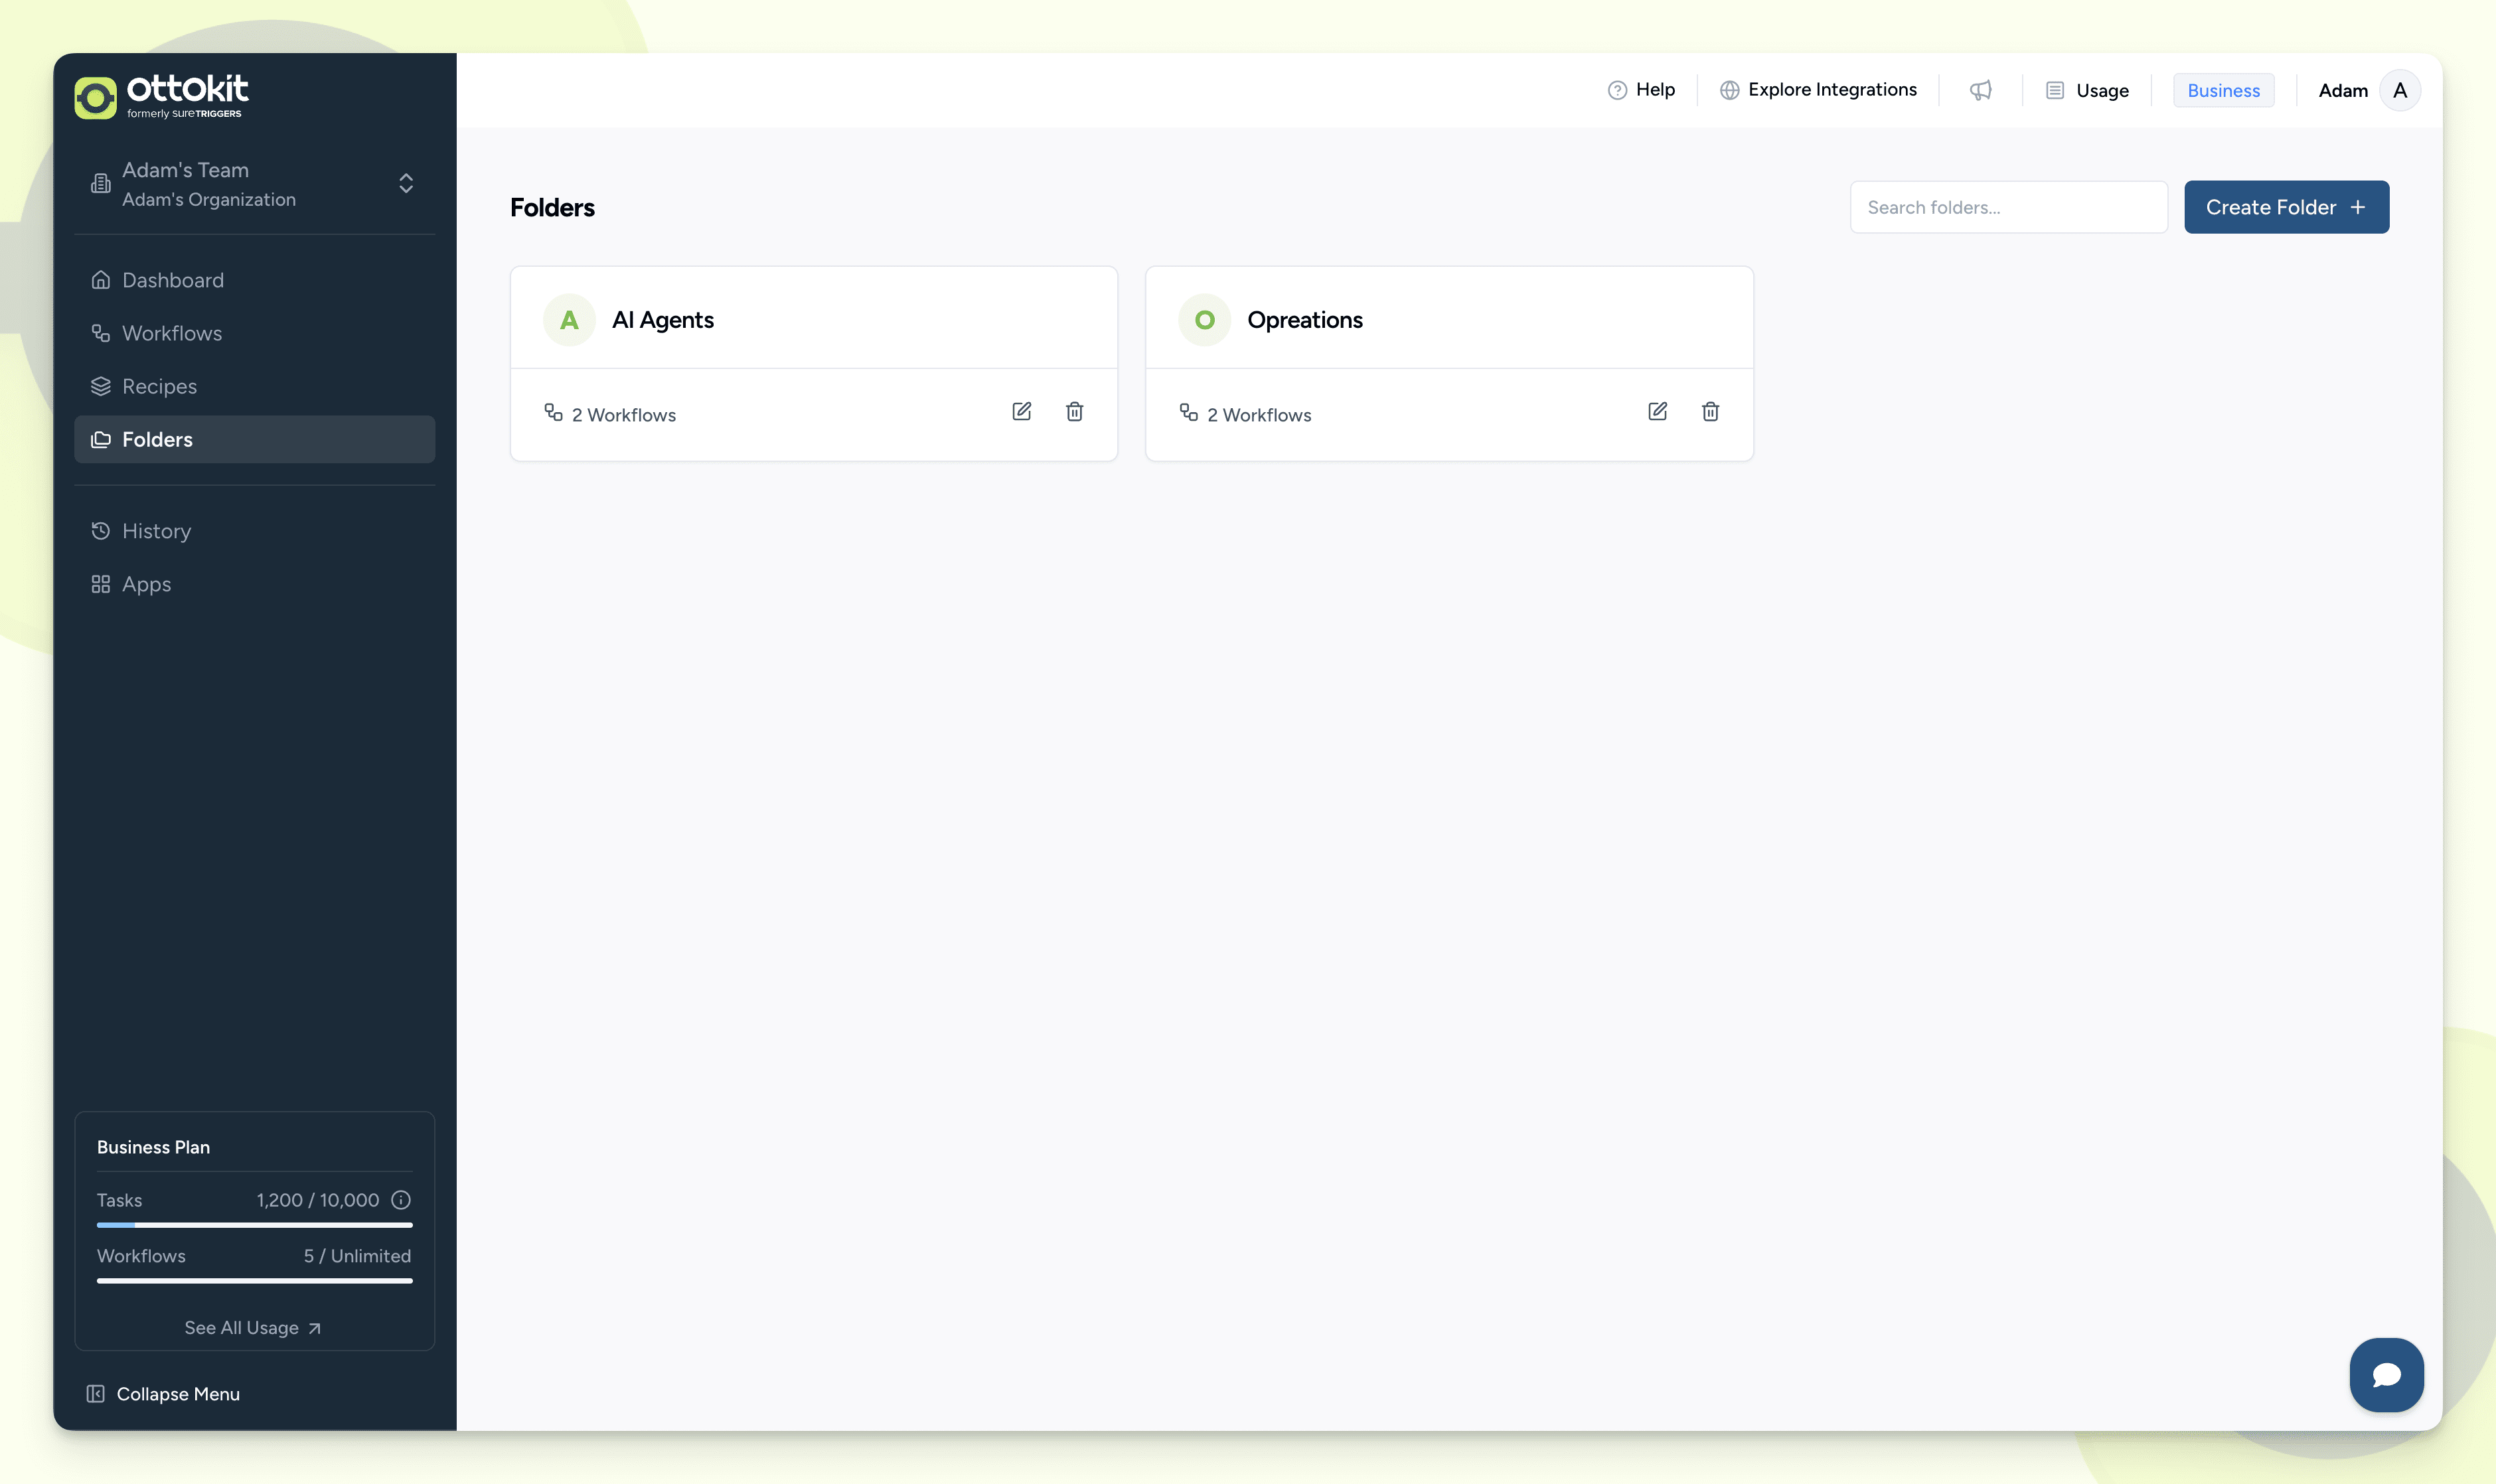Click the Adam user avatar
This screenshot has width=2496, height=1484.
point(2399,90)
